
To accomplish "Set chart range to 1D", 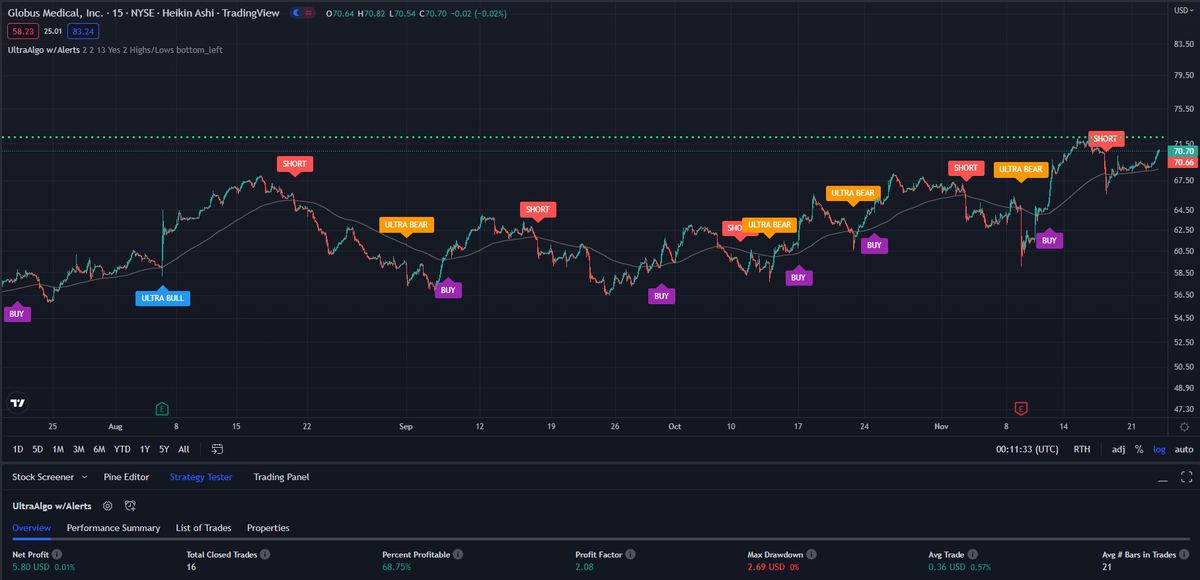I will [x=18, y=449].
